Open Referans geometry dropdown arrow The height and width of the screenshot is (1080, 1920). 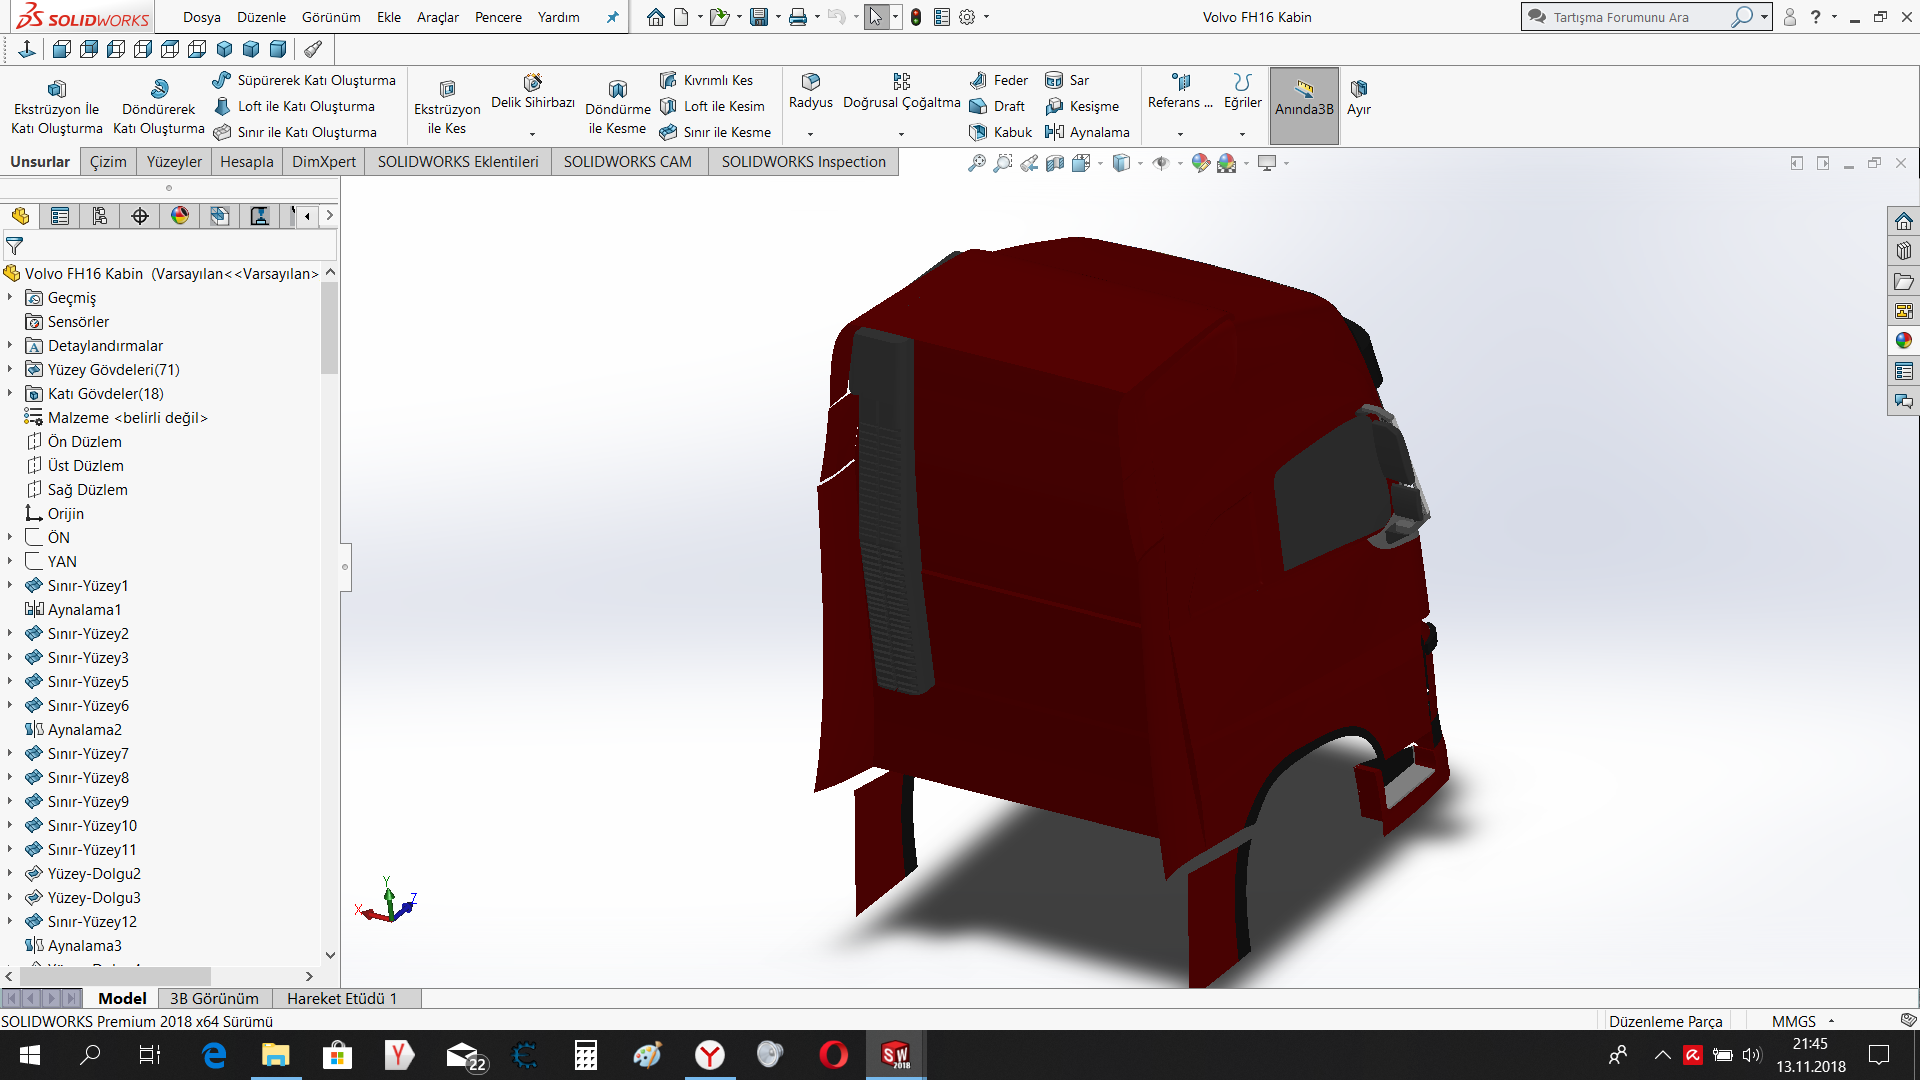pyautogui.click(x=1180, y=134)
